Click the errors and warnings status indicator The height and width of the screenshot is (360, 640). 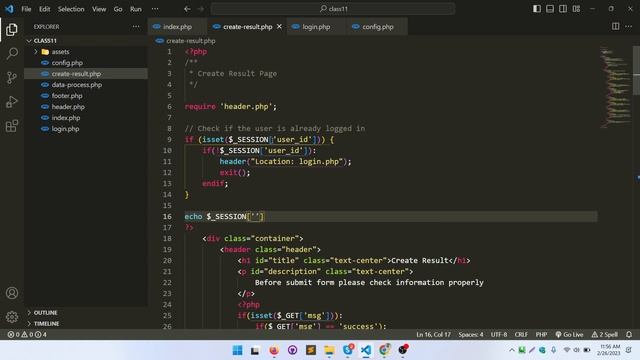click(x=27, y=334)
